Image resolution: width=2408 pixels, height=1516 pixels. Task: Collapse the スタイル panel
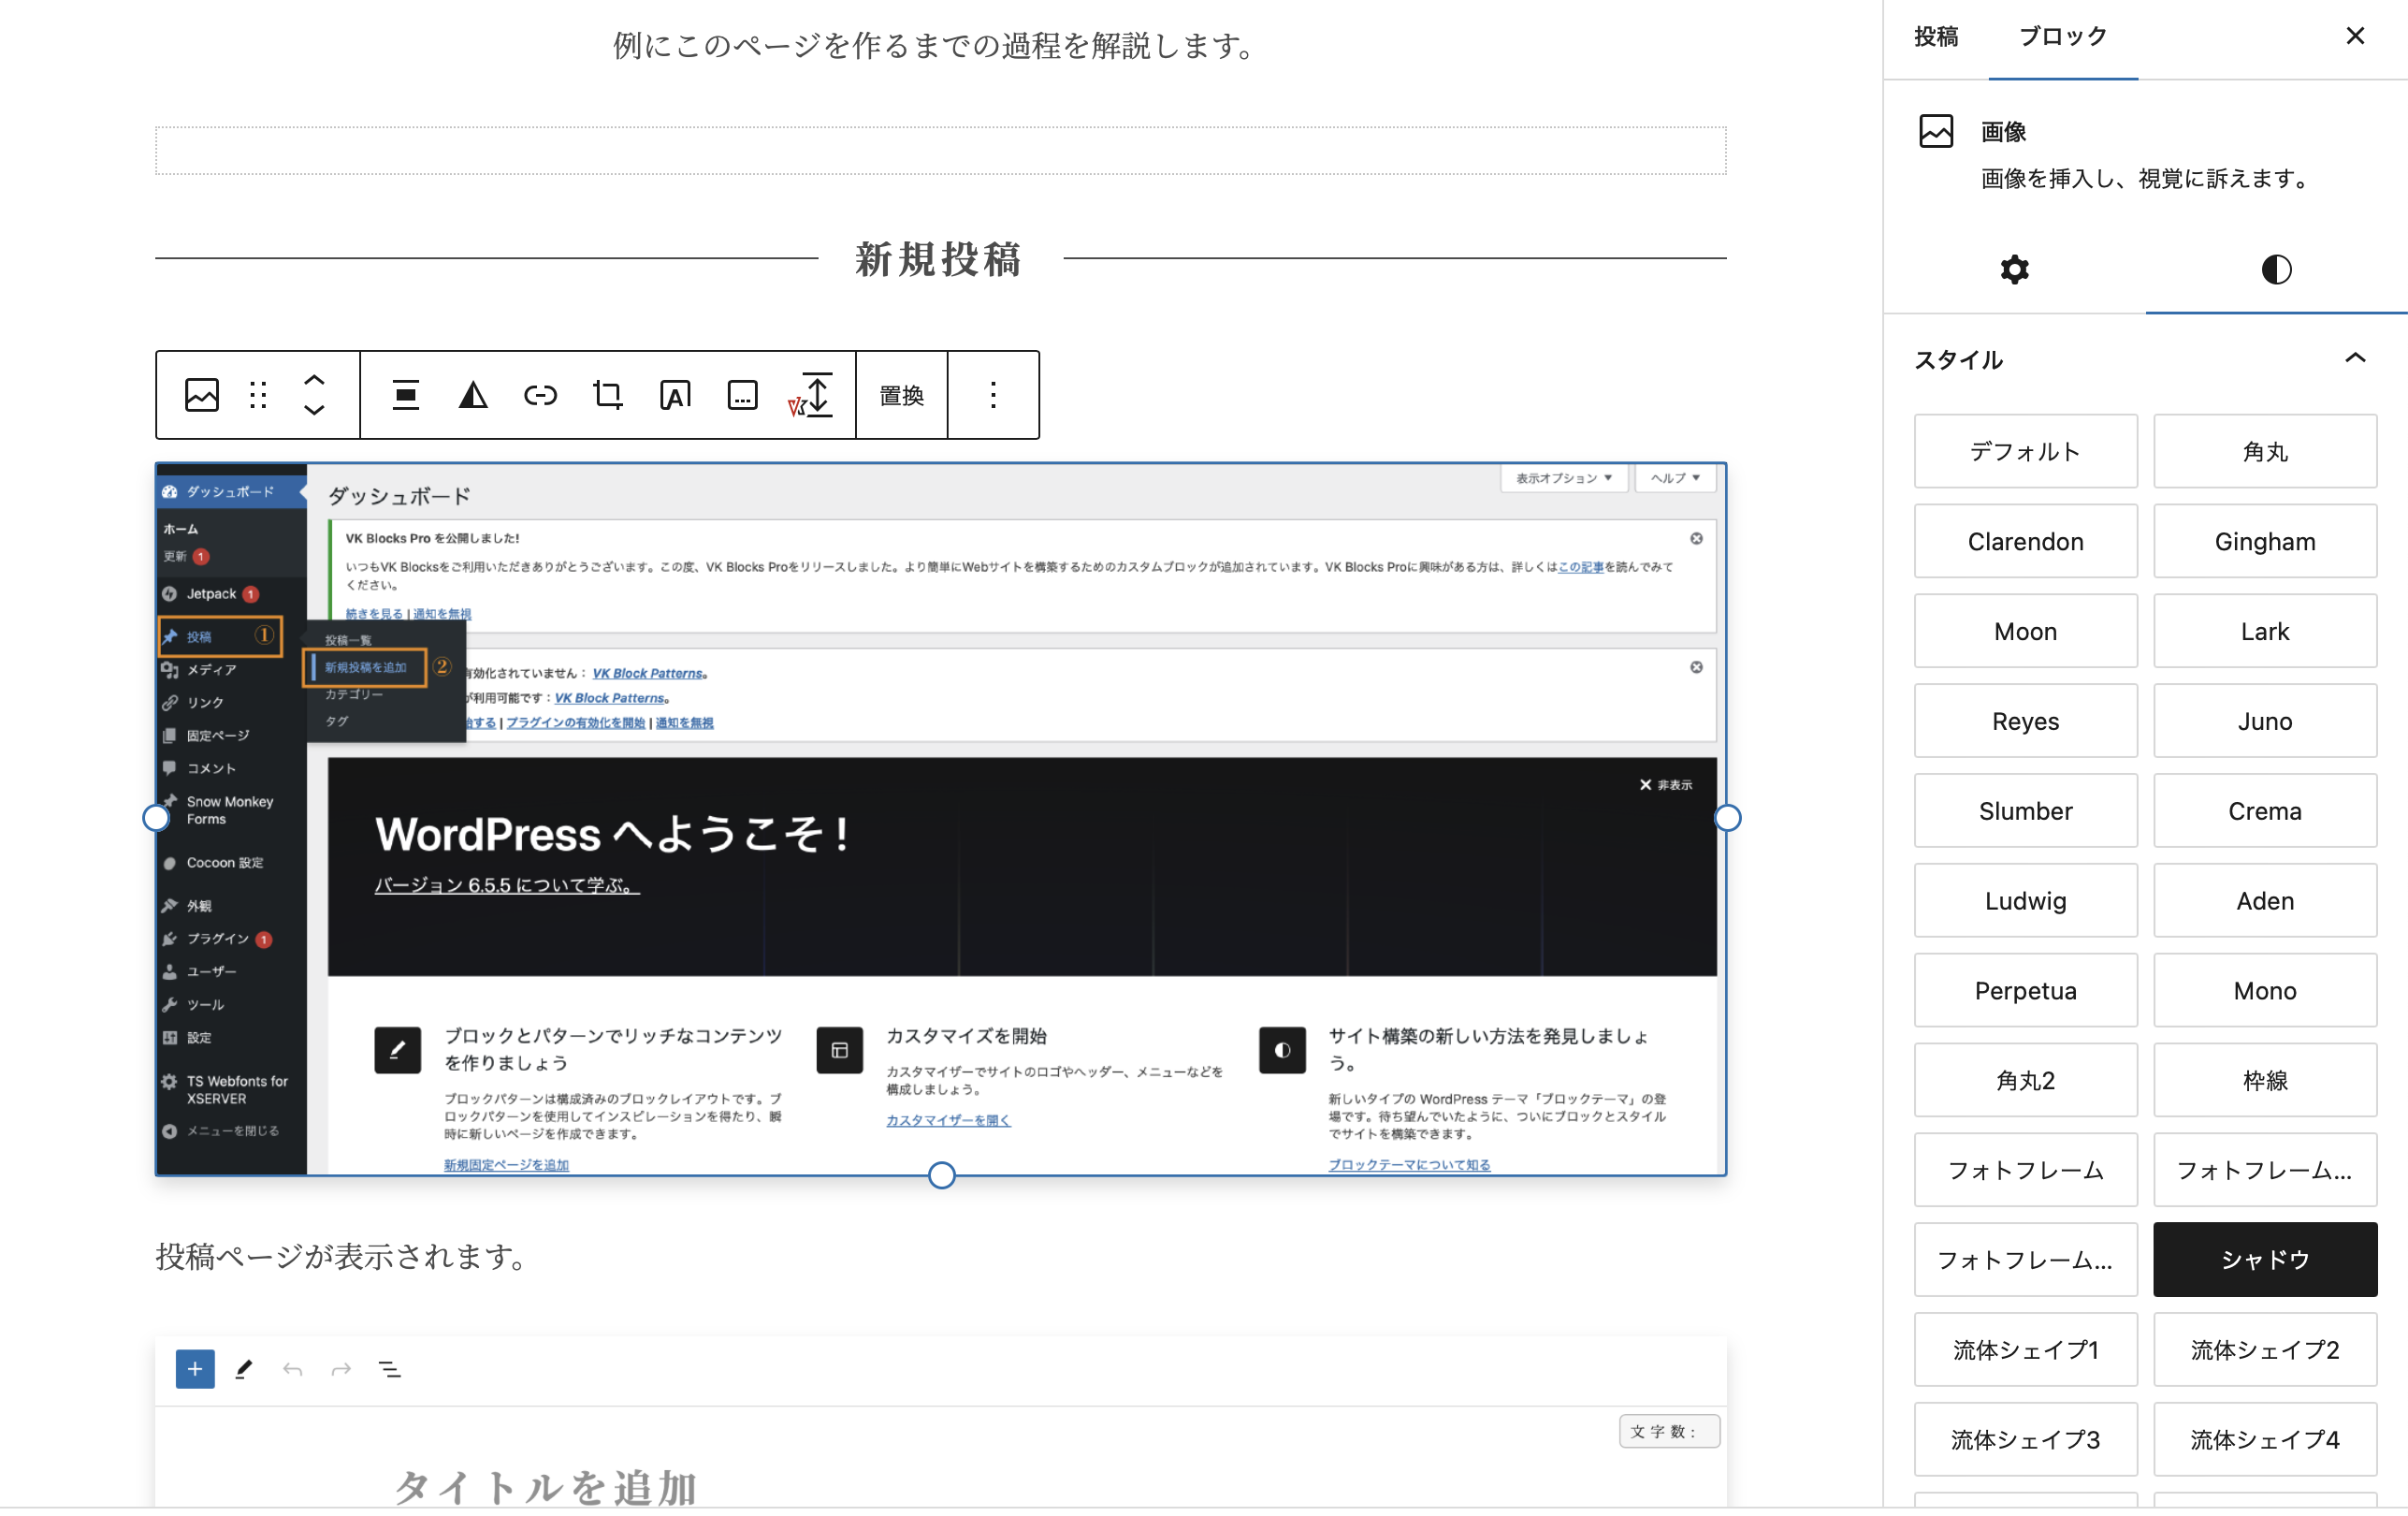pyautogui.click(x=2354, y=358)
